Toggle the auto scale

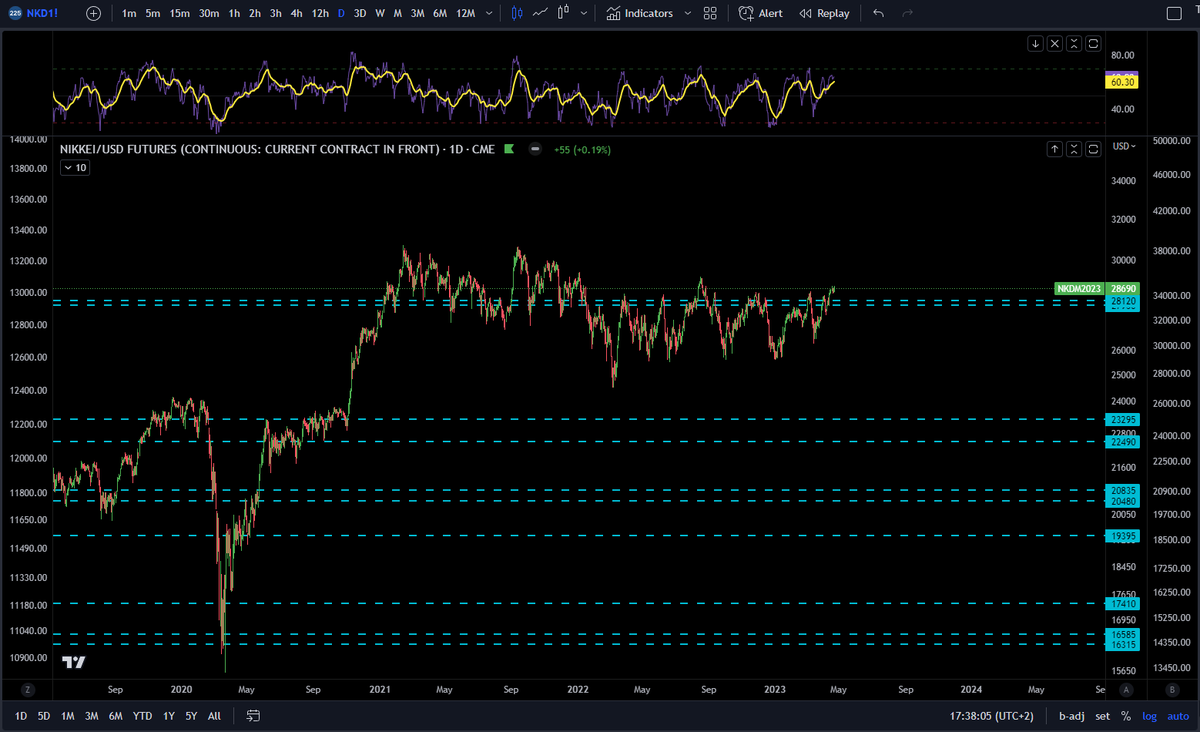pyautogui.click(x=1176, y=716)
